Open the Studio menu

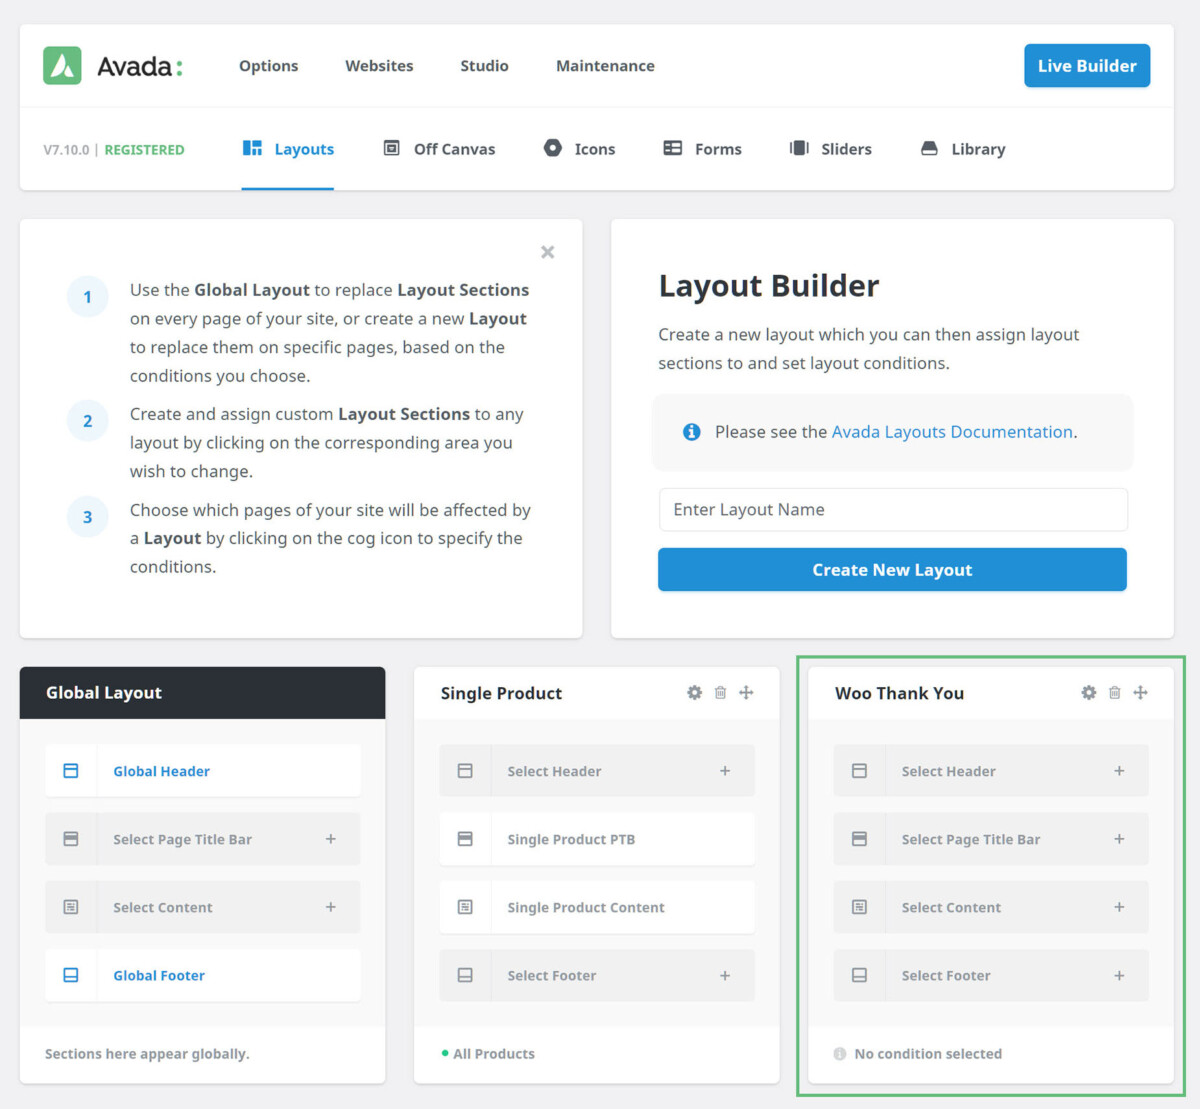[x=484, y=65]
